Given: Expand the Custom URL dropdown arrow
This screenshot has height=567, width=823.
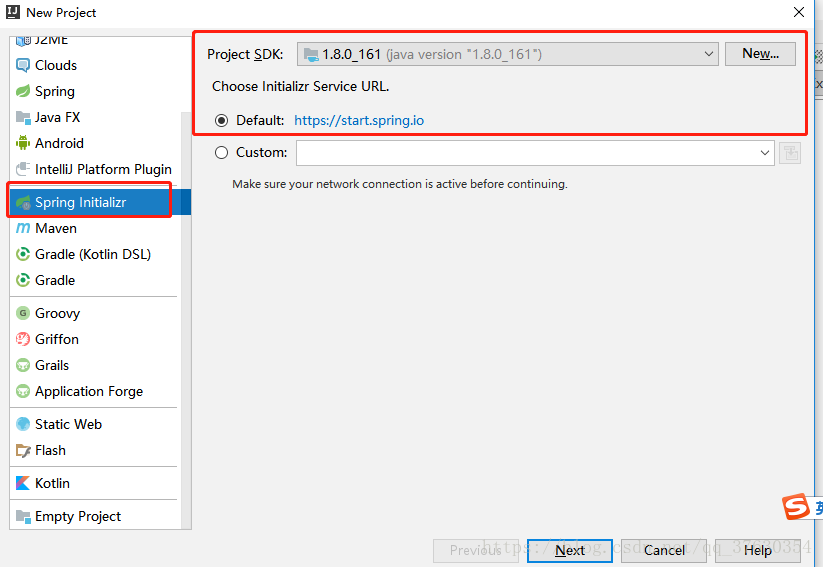Looking at the screenshot, I should coord(765,153).
